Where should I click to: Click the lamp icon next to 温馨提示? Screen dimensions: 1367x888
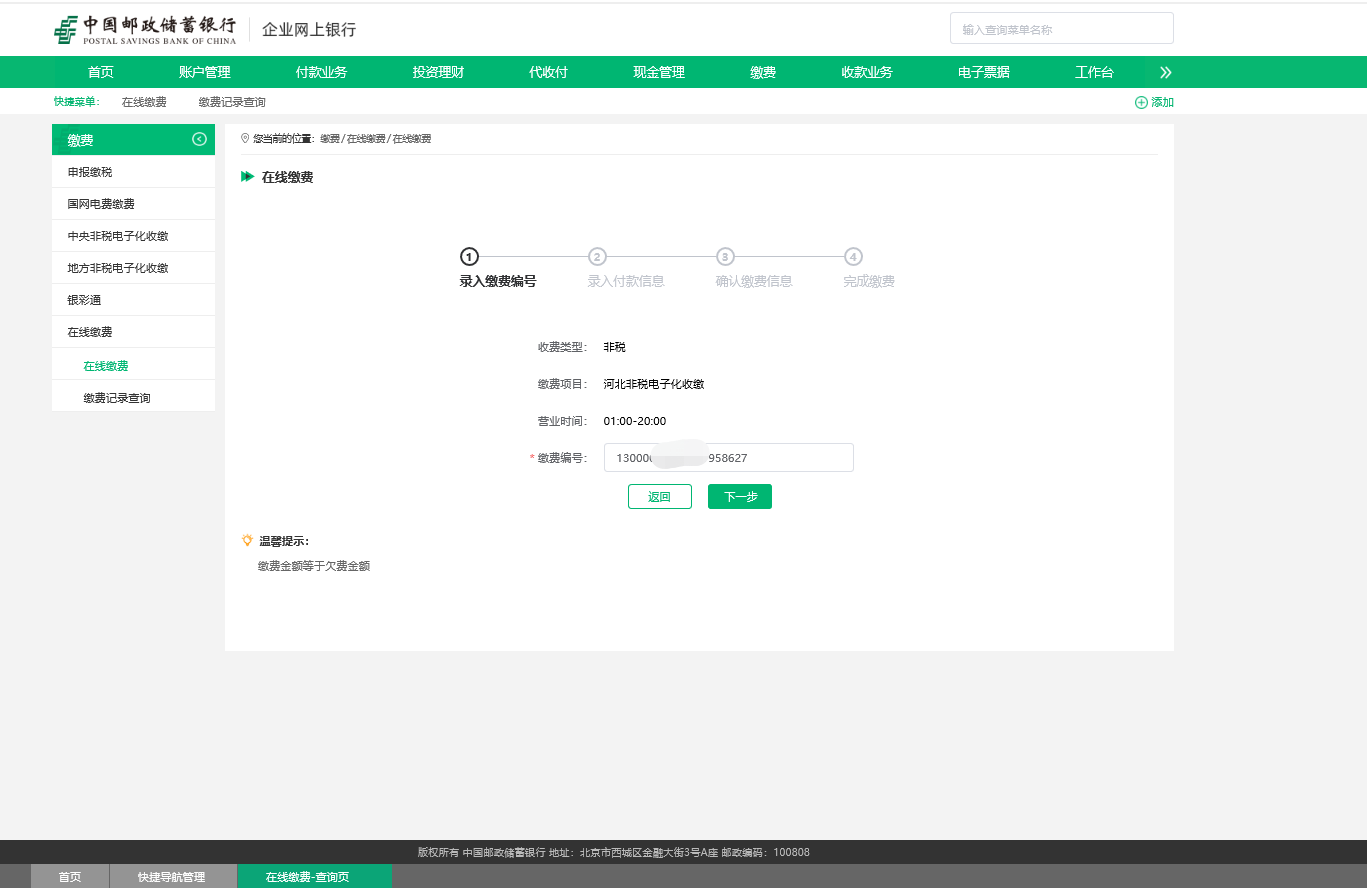pyautogui.click(x=245, y=538)
